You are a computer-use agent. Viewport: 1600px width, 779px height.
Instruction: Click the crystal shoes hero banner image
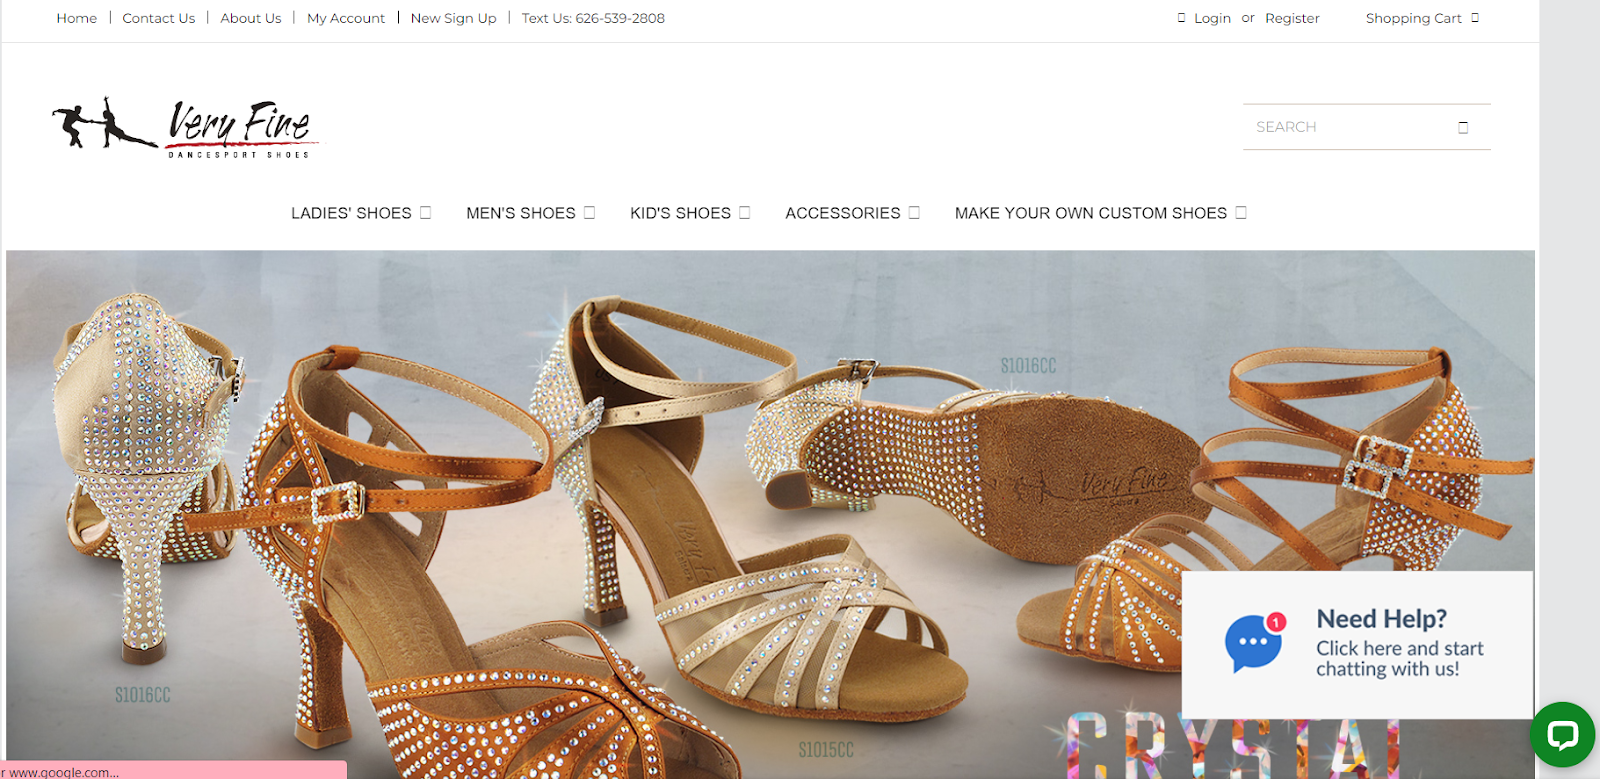[770, 514]
